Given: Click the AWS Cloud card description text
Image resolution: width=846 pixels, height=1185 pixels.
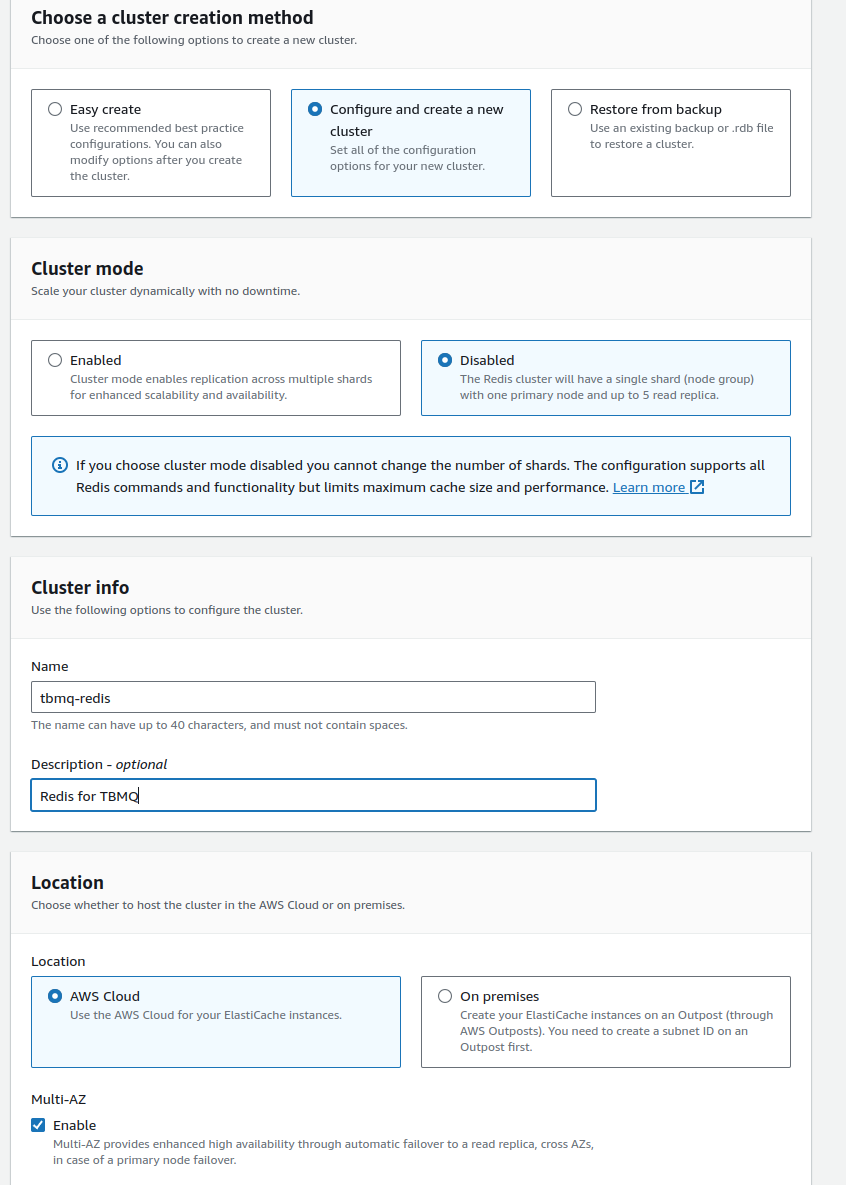Looking at the screenshot, I should [205, 1015].
